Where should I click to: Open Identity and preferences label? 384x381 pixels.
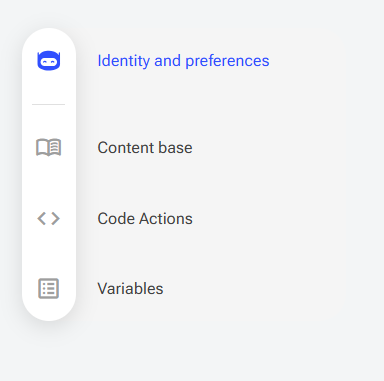[x=183, y=61]
